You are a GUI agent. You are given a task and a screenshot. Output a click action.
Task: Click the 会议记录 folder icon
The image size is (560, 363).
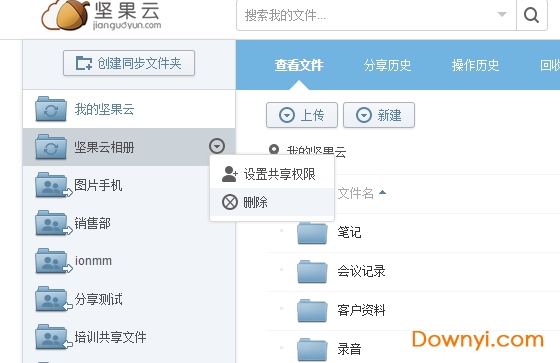312,271
